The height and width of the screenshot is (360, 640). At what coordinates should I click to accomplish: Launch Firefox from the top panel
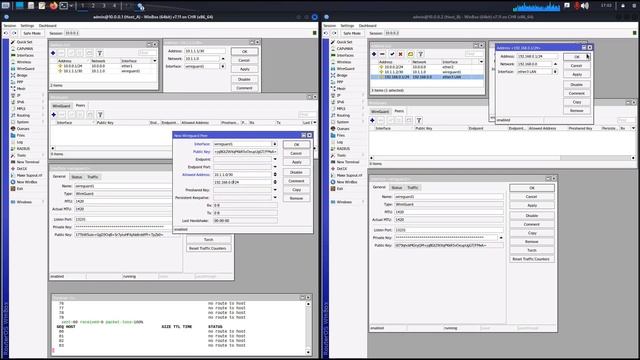point(53,6)
